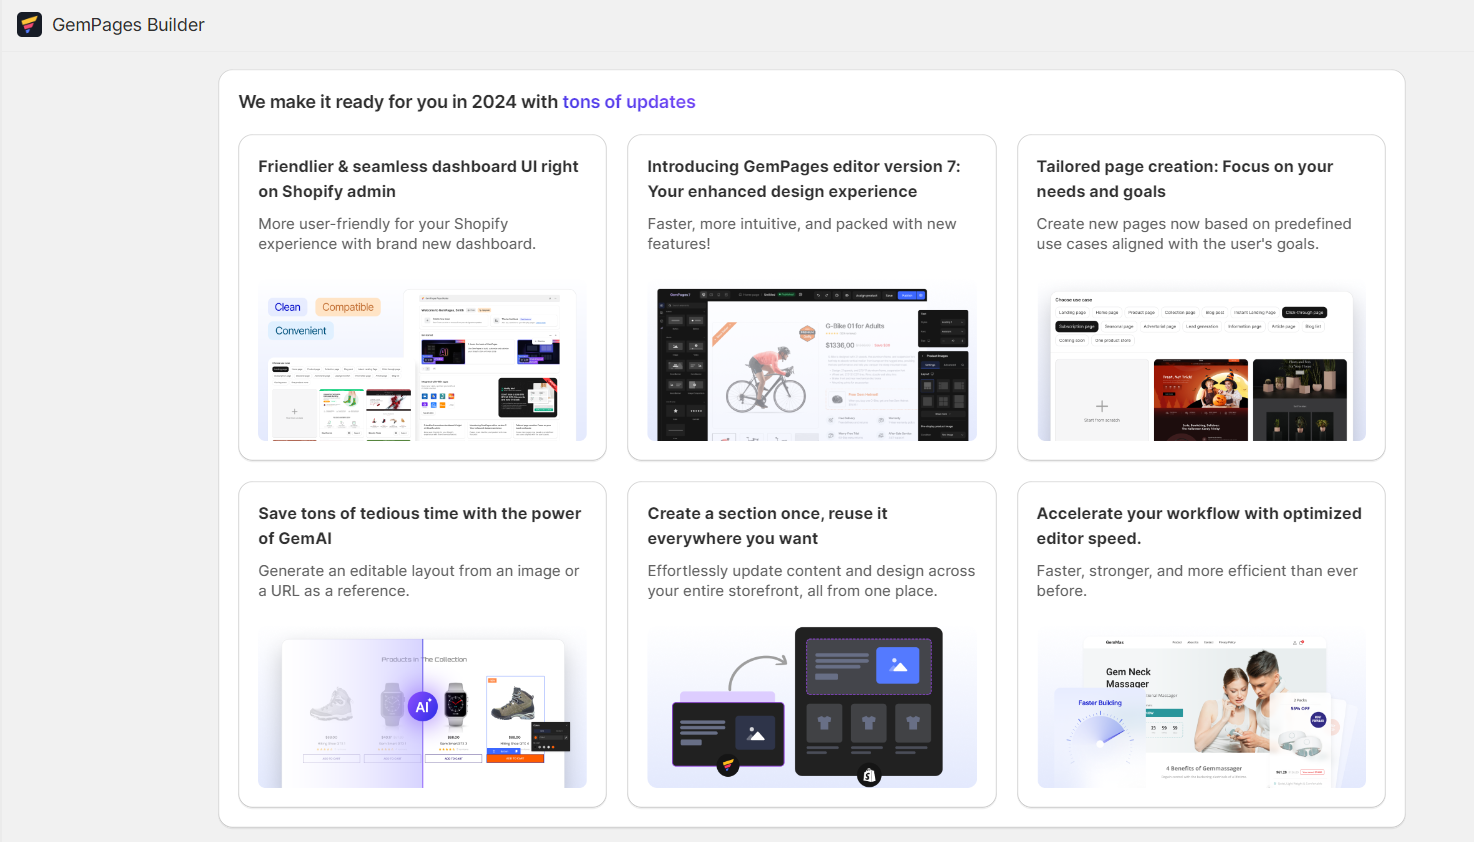Open "Create a section once, reuse it" title
1474x842 pixels.
point(768,526)
